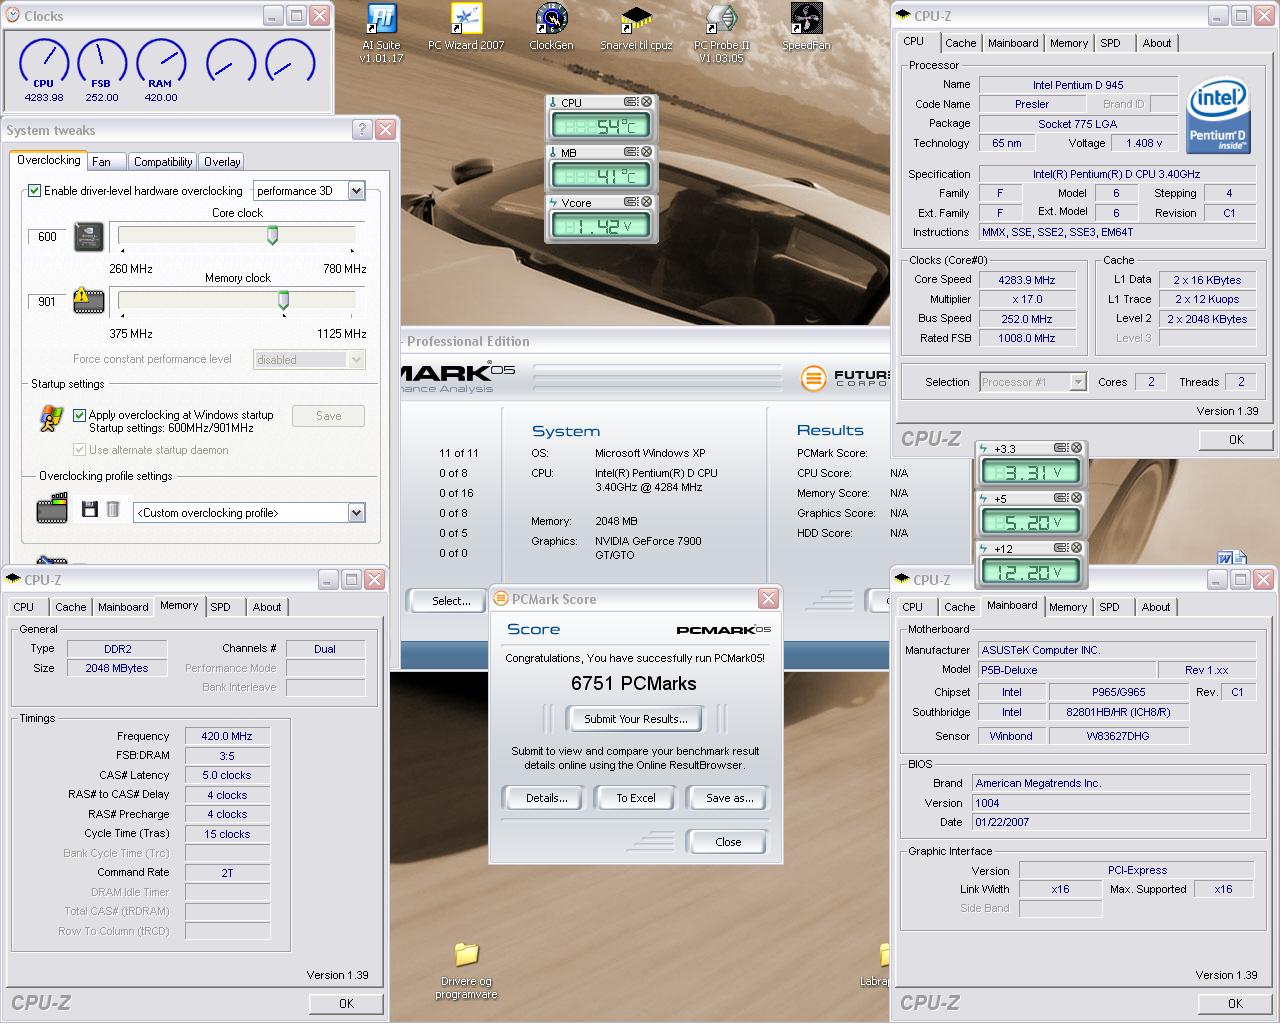Close the +3.3 voltage monitor panel
Screen dimensions: 1280x1024
(1077, 448)
